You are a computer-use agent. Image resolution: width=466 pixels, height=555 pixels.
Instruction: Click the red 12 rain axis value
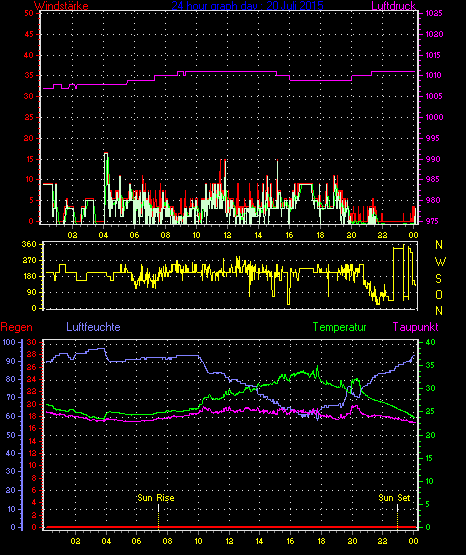pos(32,453)
